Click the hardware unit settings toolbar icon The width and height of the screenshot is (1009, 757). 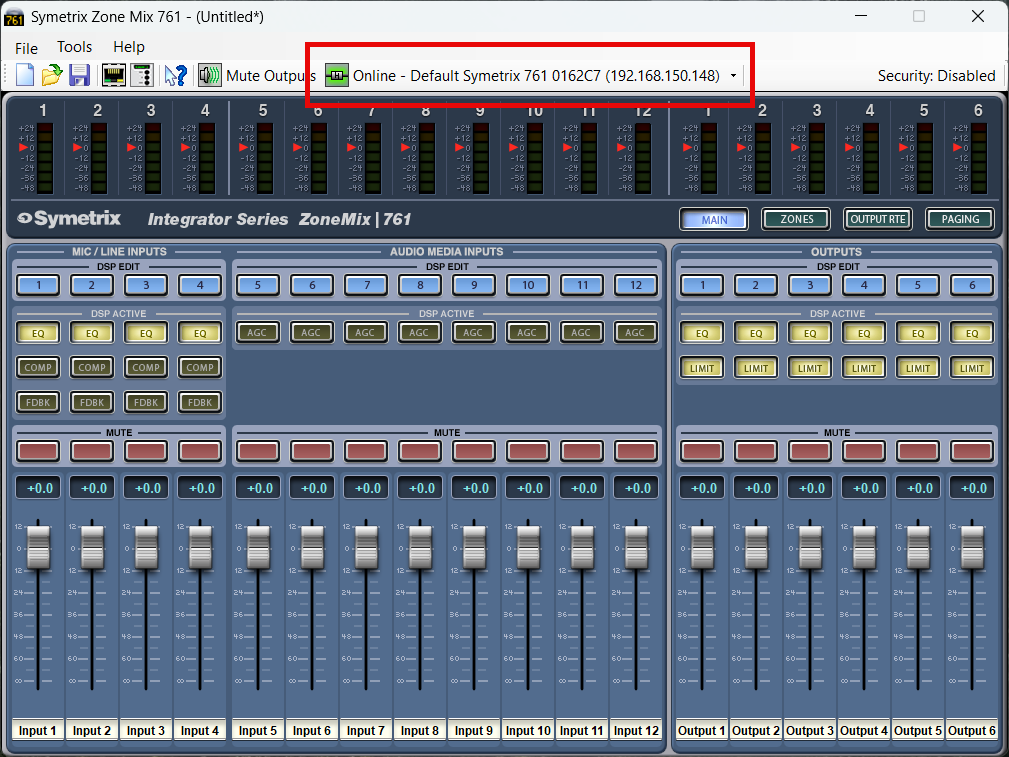pos(142,75)
